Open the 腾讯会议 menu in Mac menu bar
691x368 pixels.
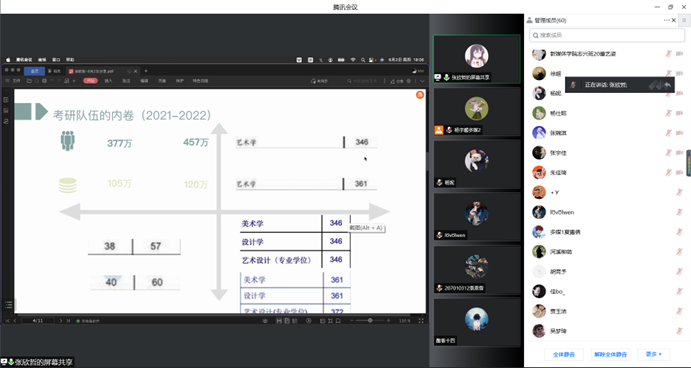point(24,59)
